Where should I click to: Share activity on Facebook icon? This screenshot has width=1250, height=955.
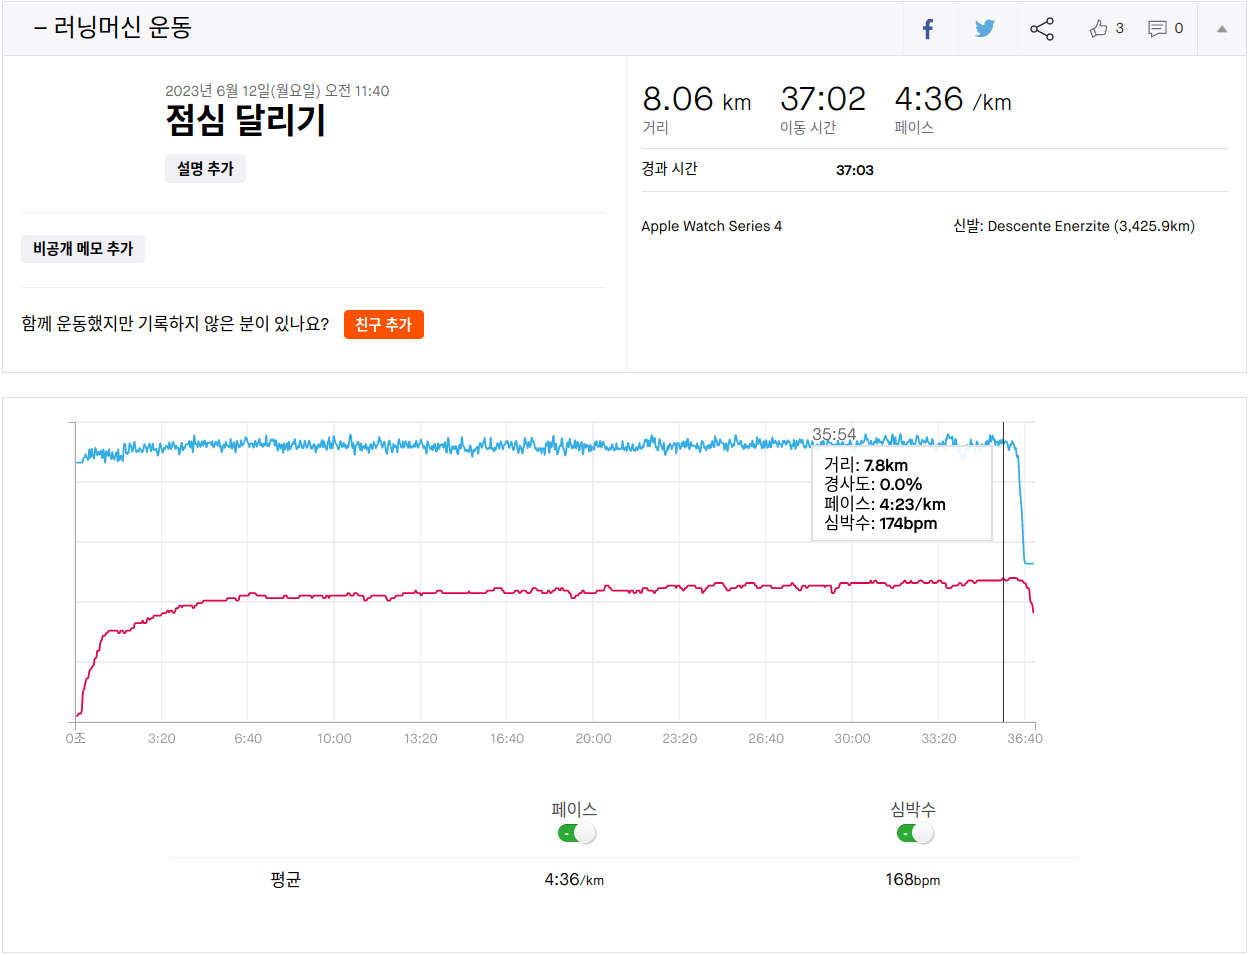[x=927, y=29]
